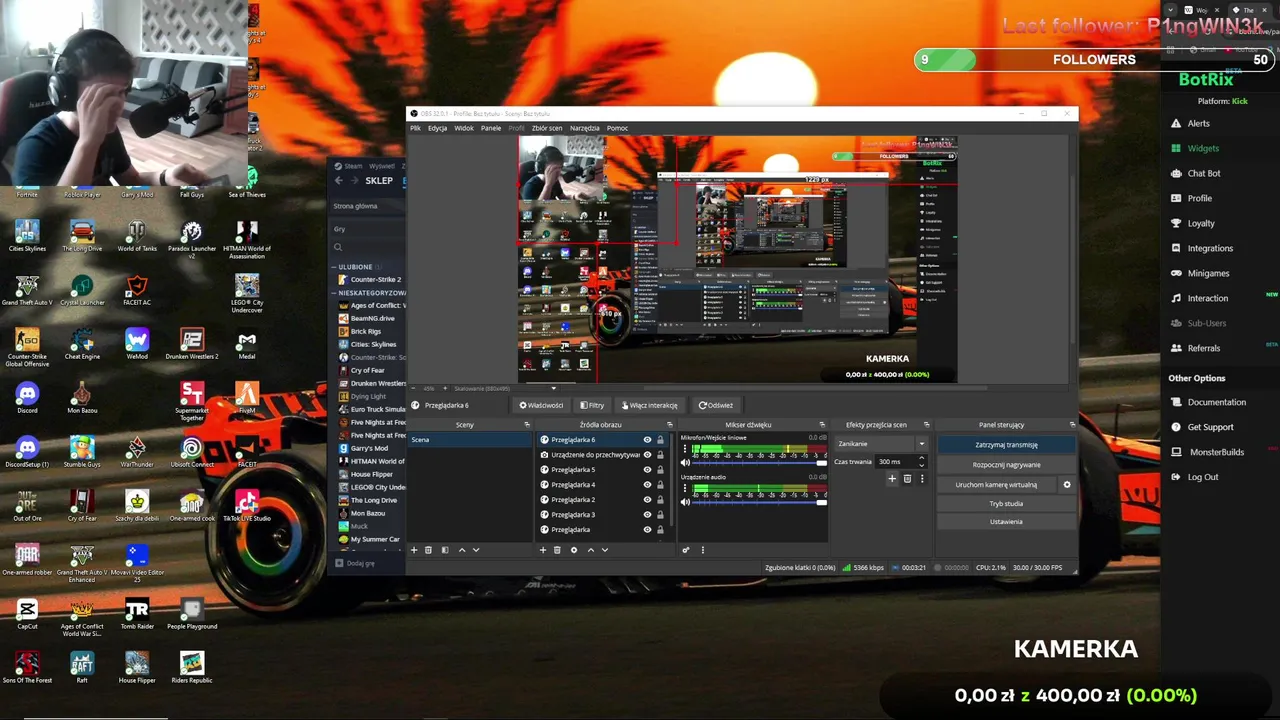Open audio mixer menu three dots
The image size is (1280, 720).
pos(703,550)
